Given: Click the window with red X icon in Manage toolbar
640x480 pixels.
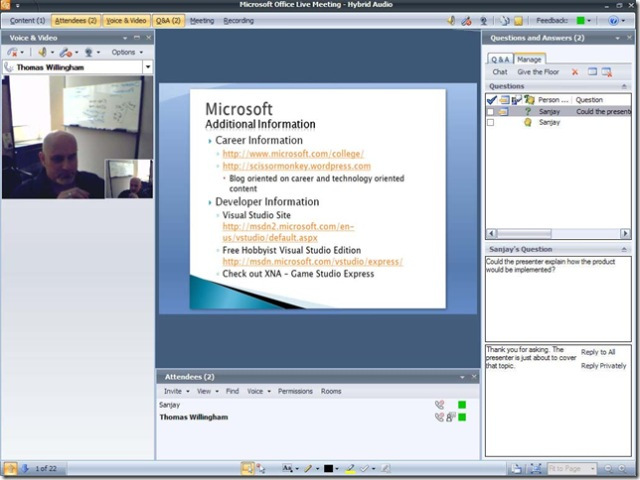Looking at the screenshot, I should point(607,72).
